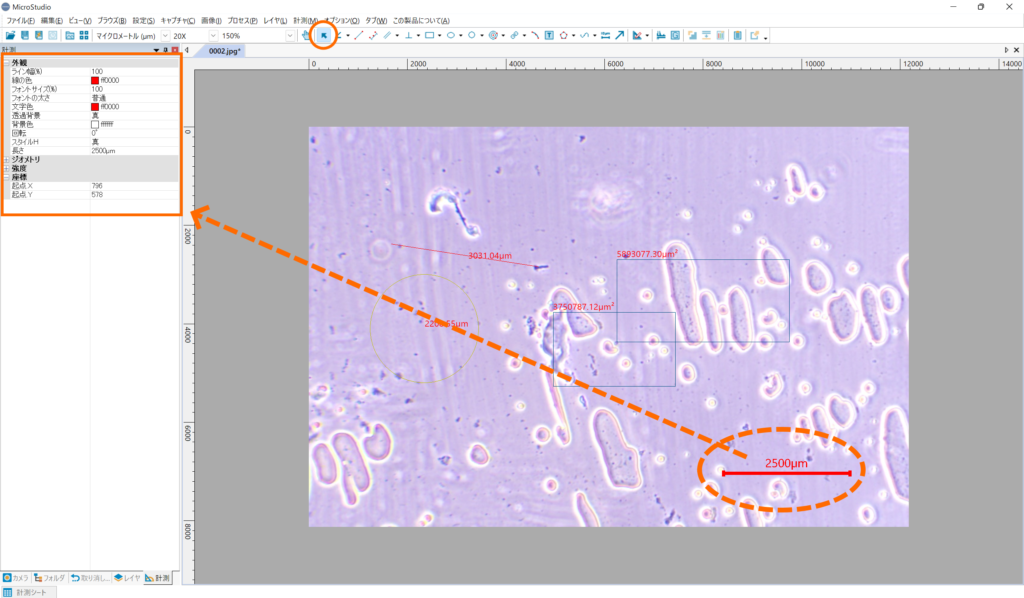Pick the ellipse measurement tool
Image resolution: width=1024 pixels, height=598 pixels.
[451, 35]
